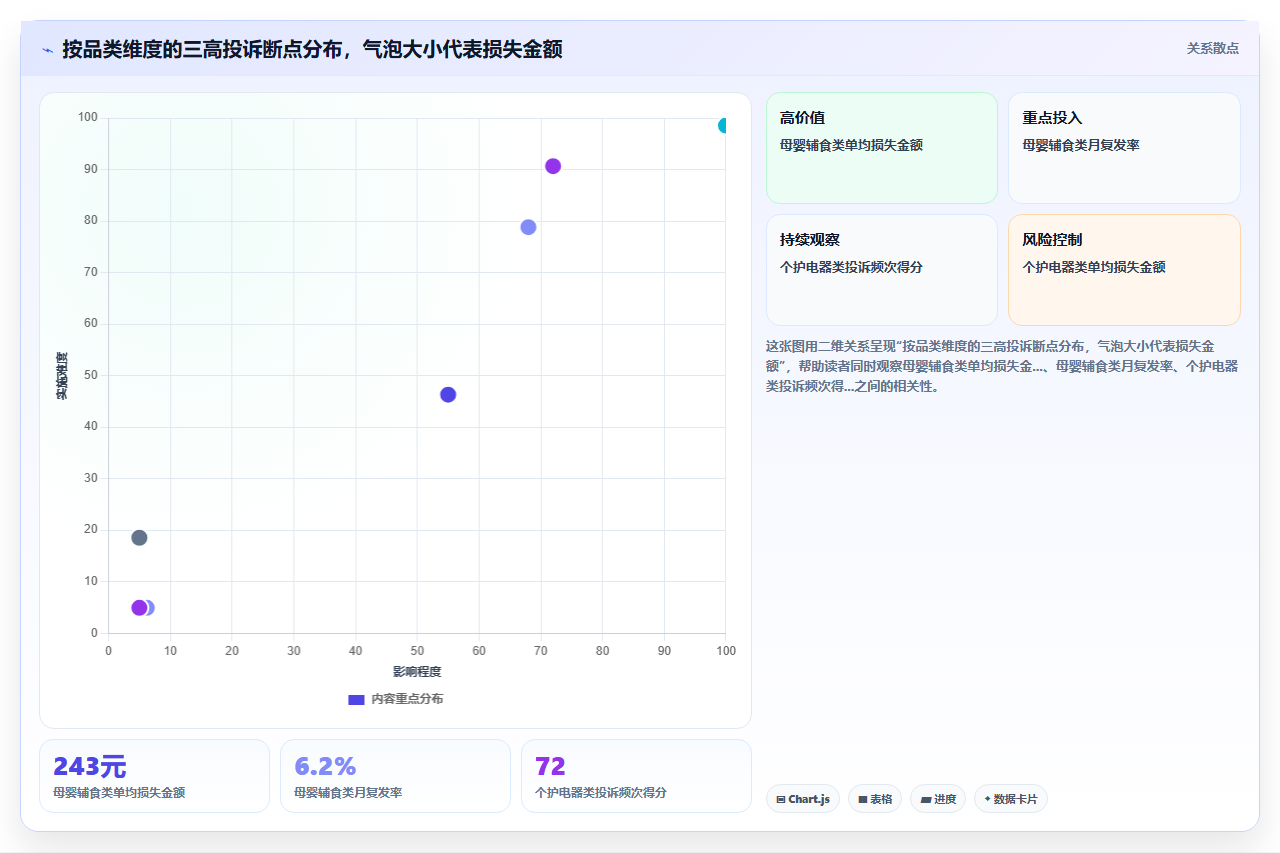Click 母婴辅食类月复发率 under 重点投入
Viewport: 1280px width, 853px height.
point(1081,145)
